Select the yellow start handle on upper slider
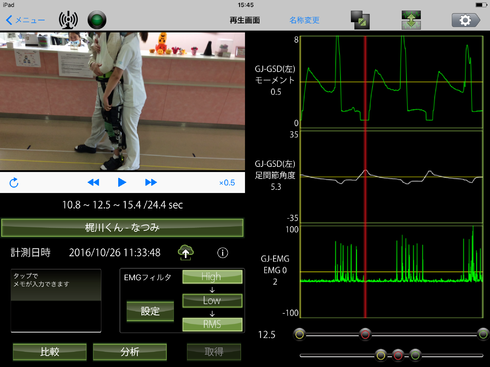Screen dimensions: 490x367 [x=300, y=334]
